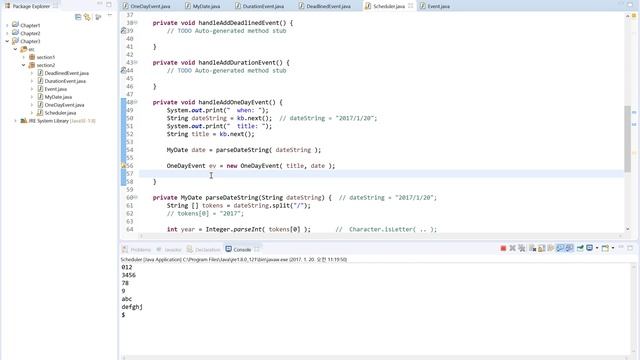Fold the handleAddOneDayEvent method at line 48
Image resolution: width=640 pixels, height=360 pixels.
(136, 102)
